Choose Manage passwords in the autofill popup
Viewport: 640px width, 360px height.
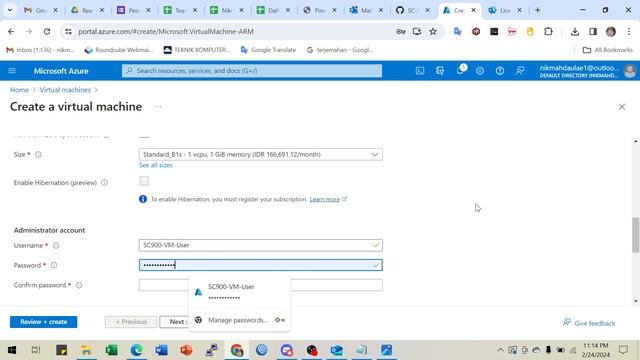pos(240,320)
